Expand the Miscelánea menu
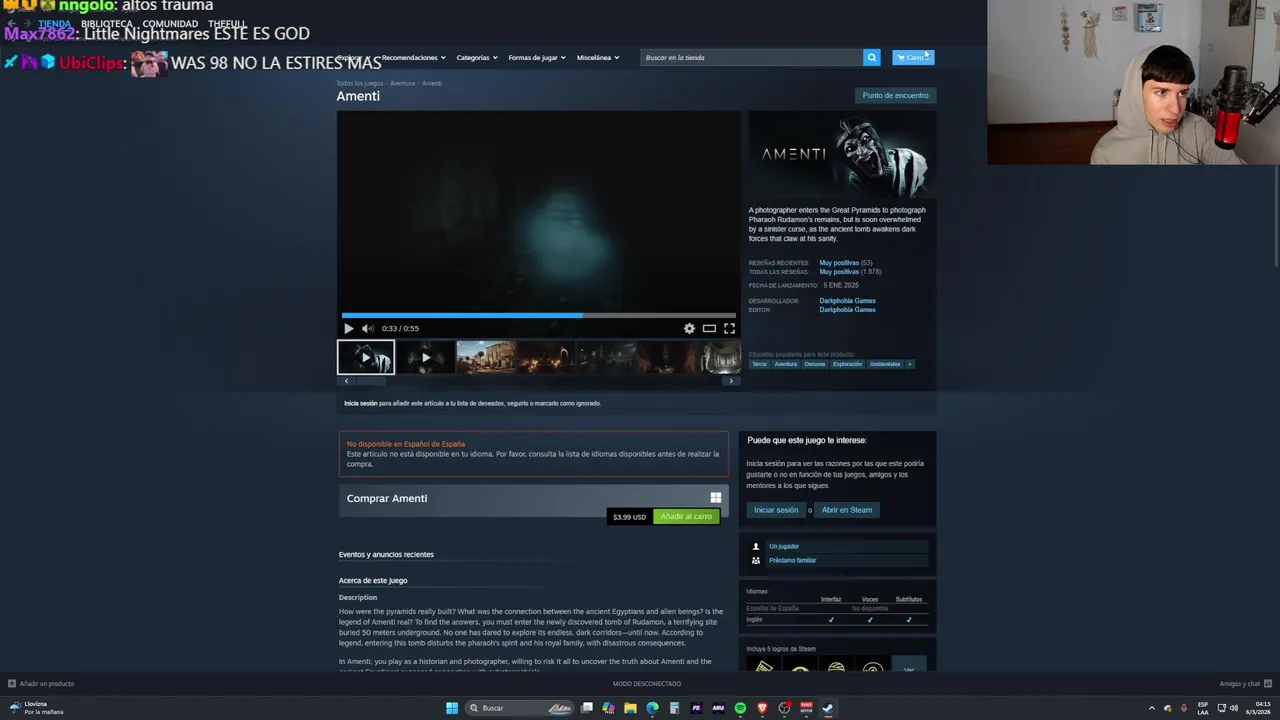Viewport: 1280px width, 720px height. pyautogui.click(x=598, y=57)
